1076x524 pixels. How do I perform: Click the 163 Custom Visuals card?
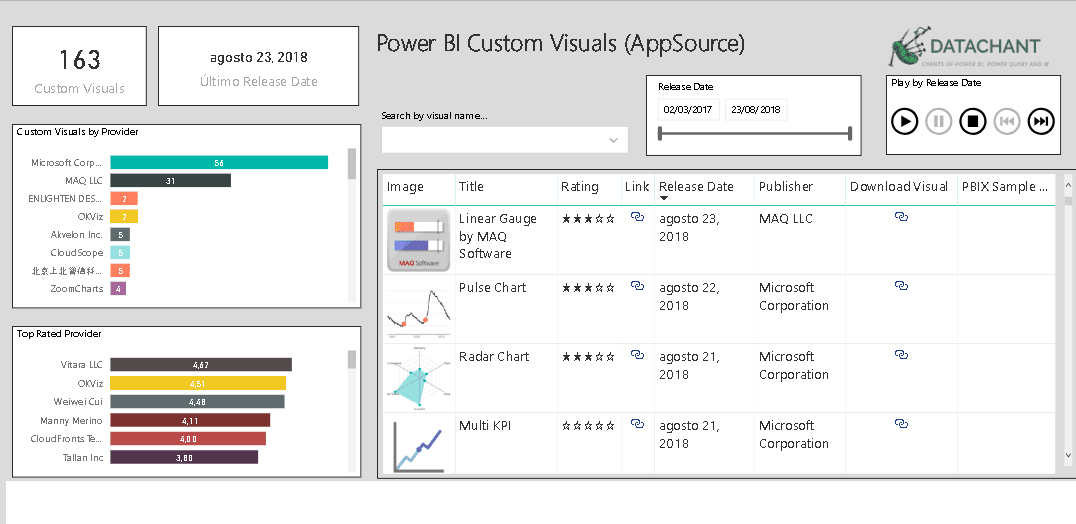pos(80,67)
